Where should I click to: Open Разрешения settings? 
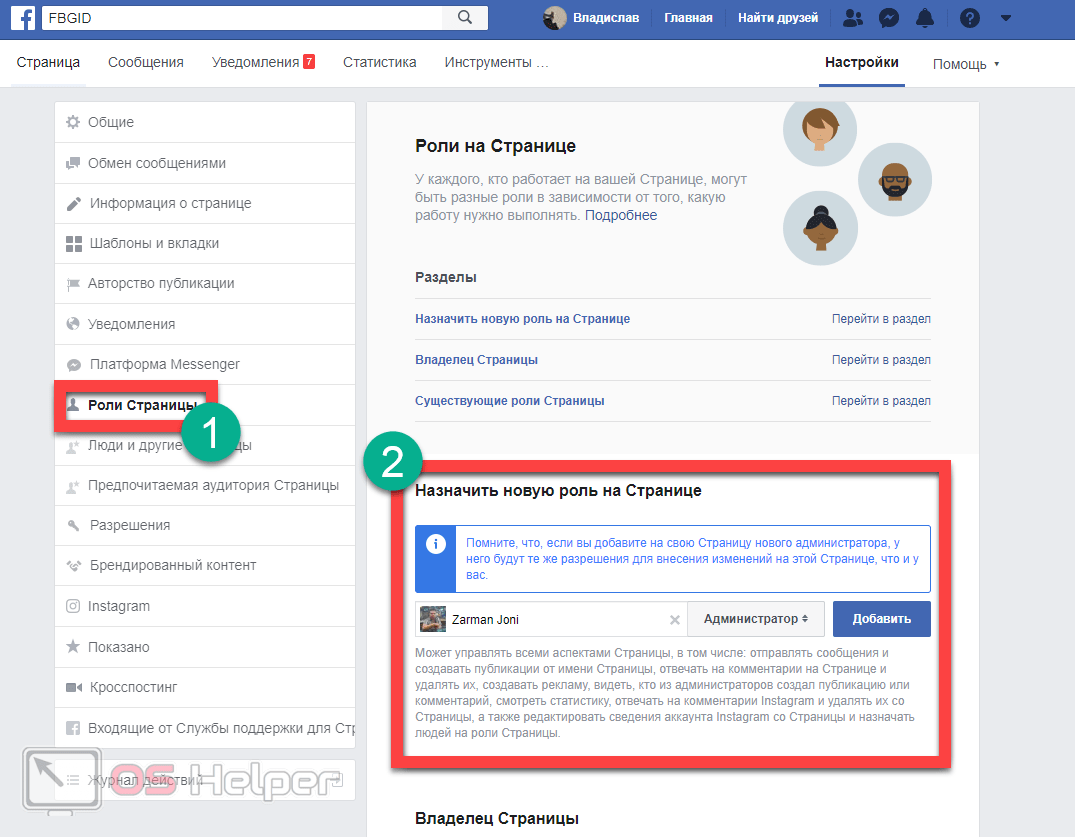[x=205, y=526]
